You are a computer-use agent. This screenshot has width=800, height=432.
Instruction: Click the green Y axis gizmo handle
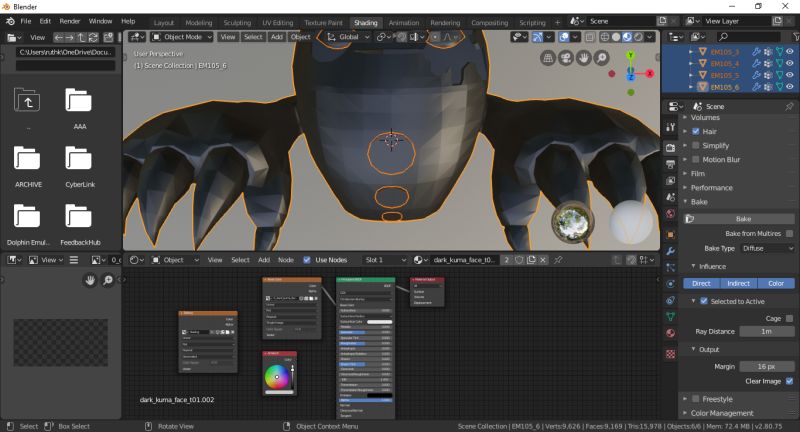tap(631, 55)
